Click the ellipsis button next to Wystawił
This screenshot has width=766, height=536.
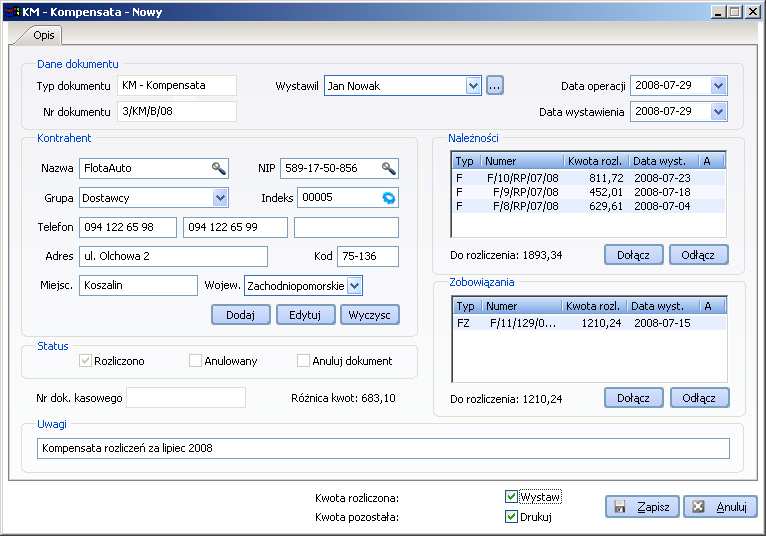tap(494, 86)
